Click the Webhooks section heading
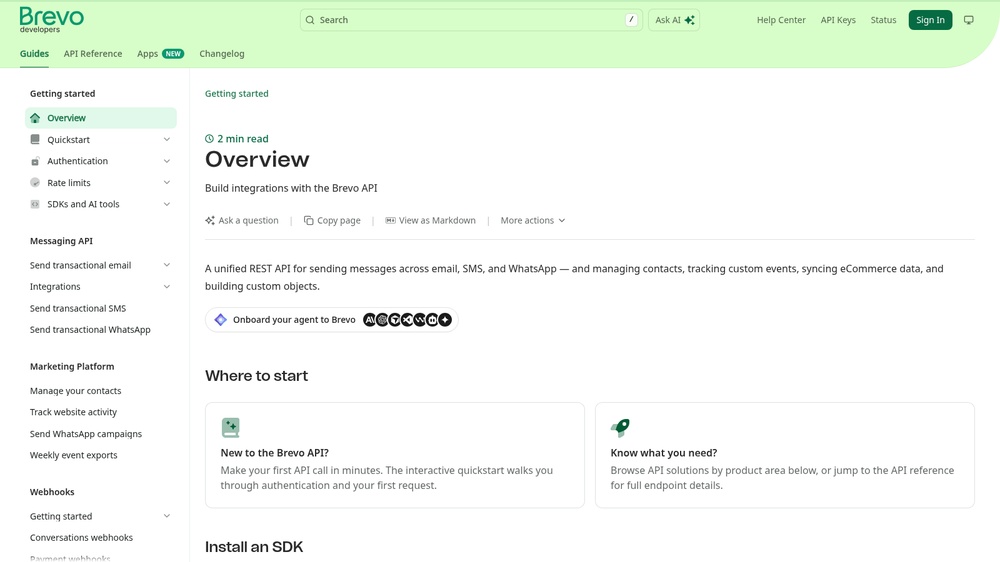 click(x=52, y=492)
